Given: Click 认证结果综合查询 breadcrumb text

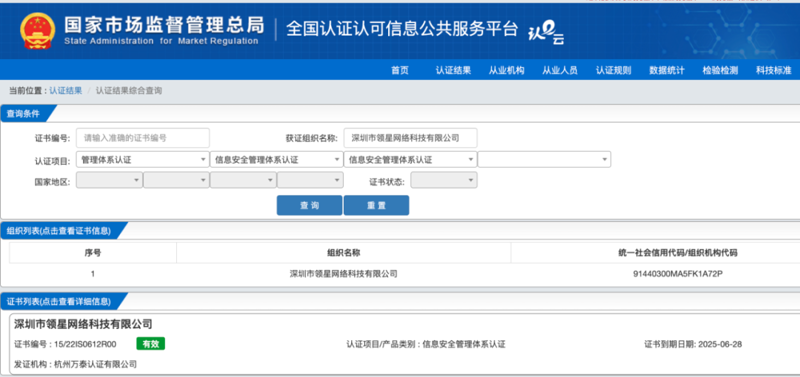Looking at the screenshot, I should 129,91.
